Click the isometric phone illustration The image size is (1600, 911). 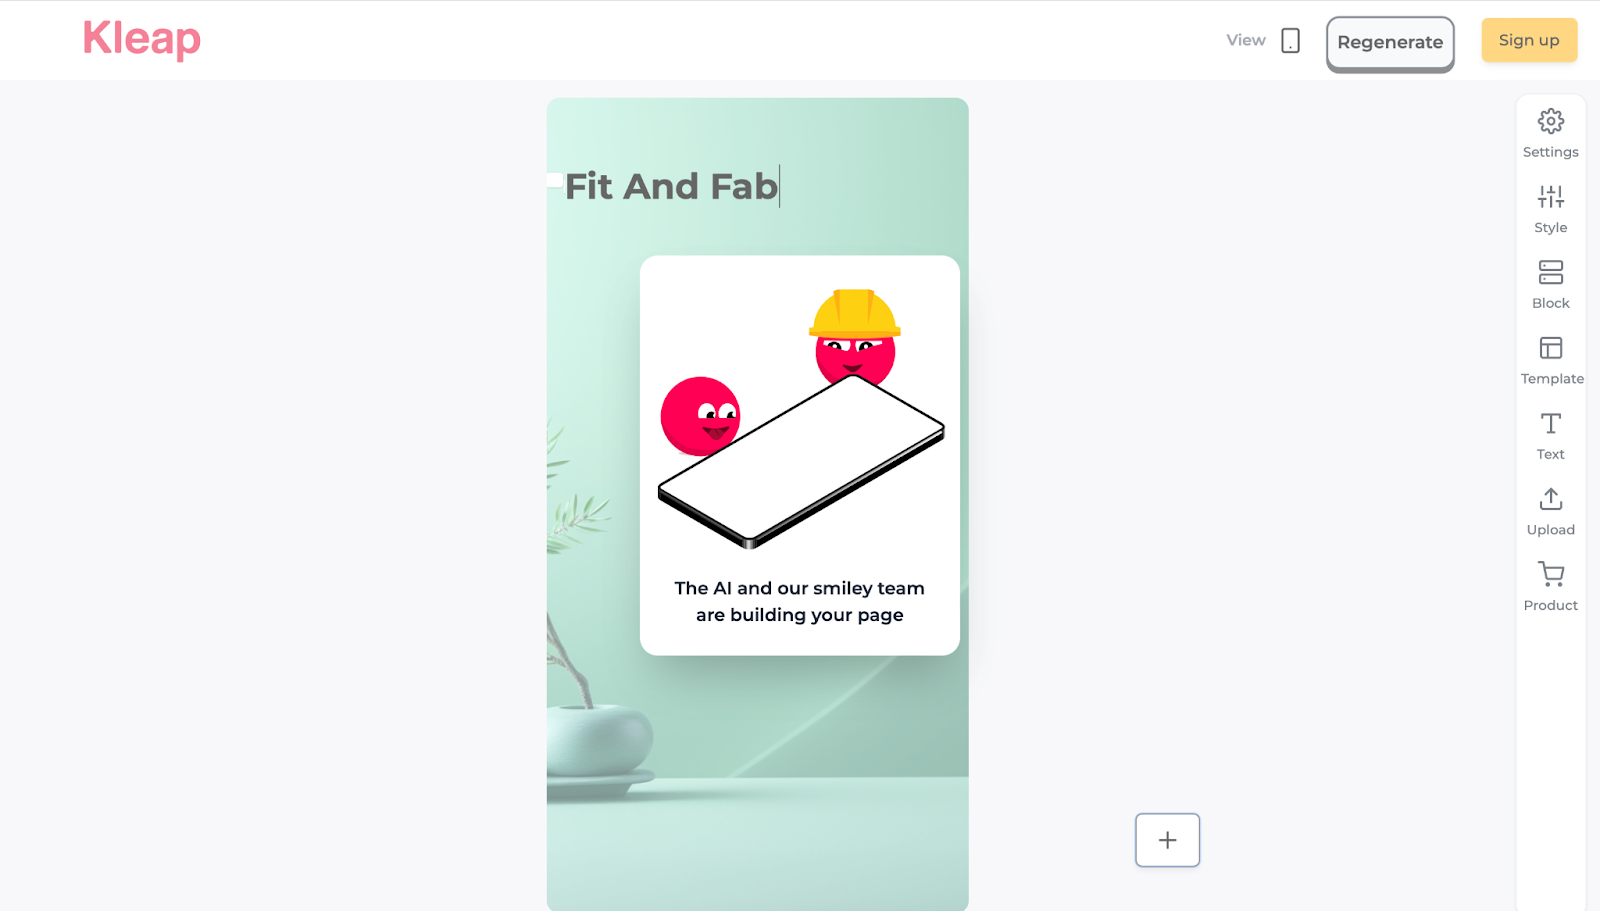pyautogui.click(x=801, y=462)
